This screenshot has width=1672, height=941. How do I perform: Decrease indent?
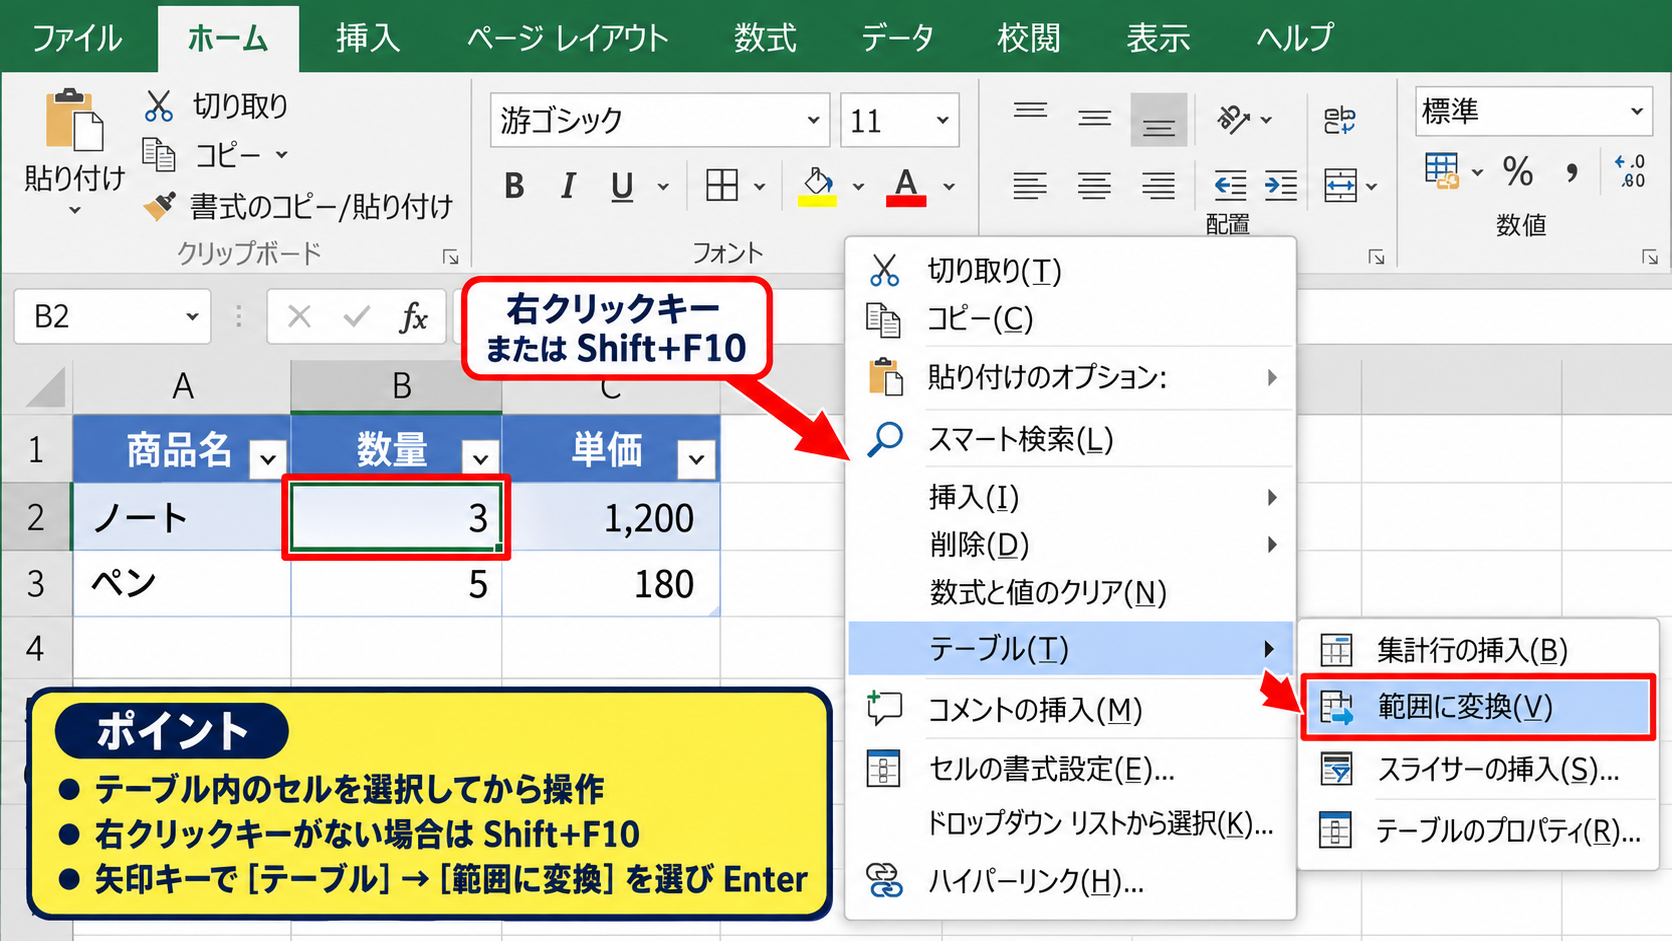click(x=1230, y=185)
